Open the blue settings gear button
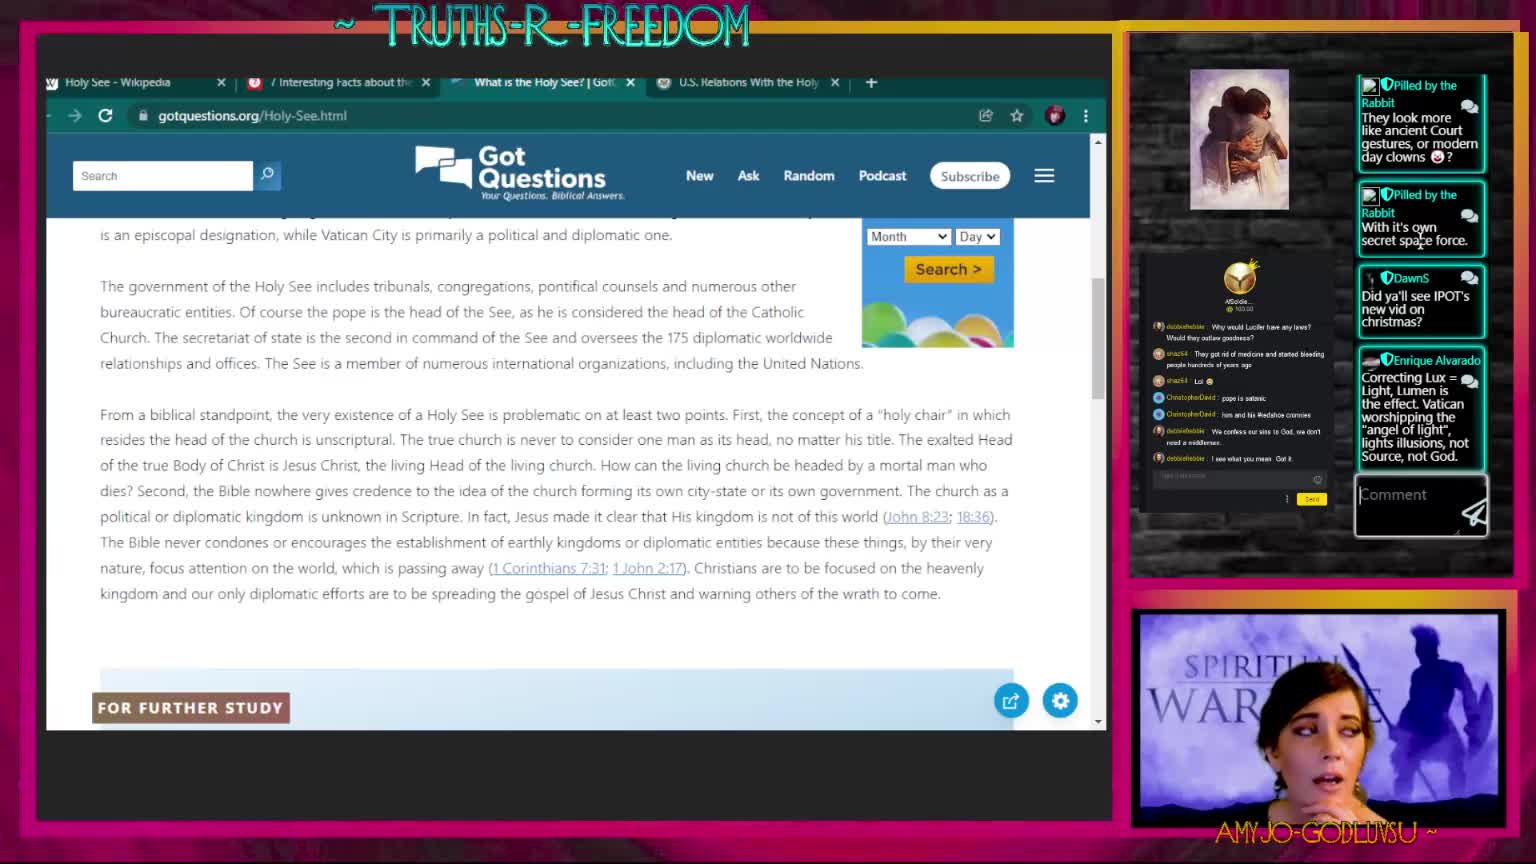 coord(1060,701)
